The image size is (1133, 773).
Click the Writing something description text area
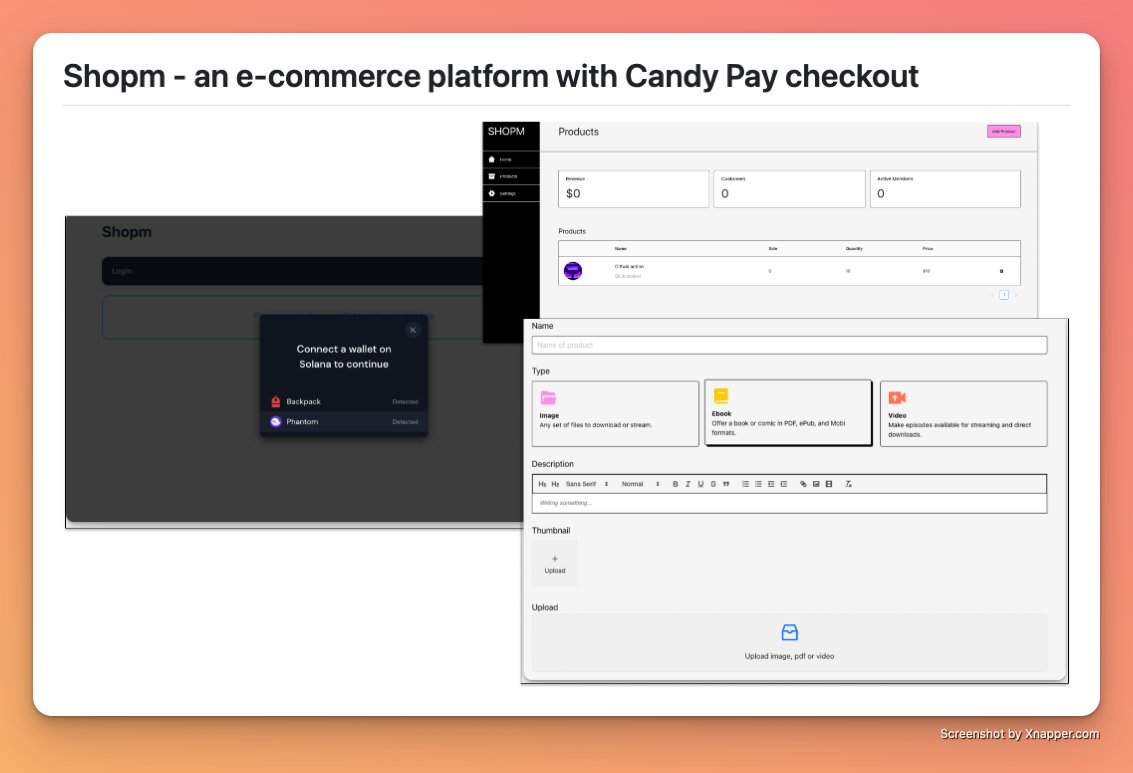tap(789, 504)
